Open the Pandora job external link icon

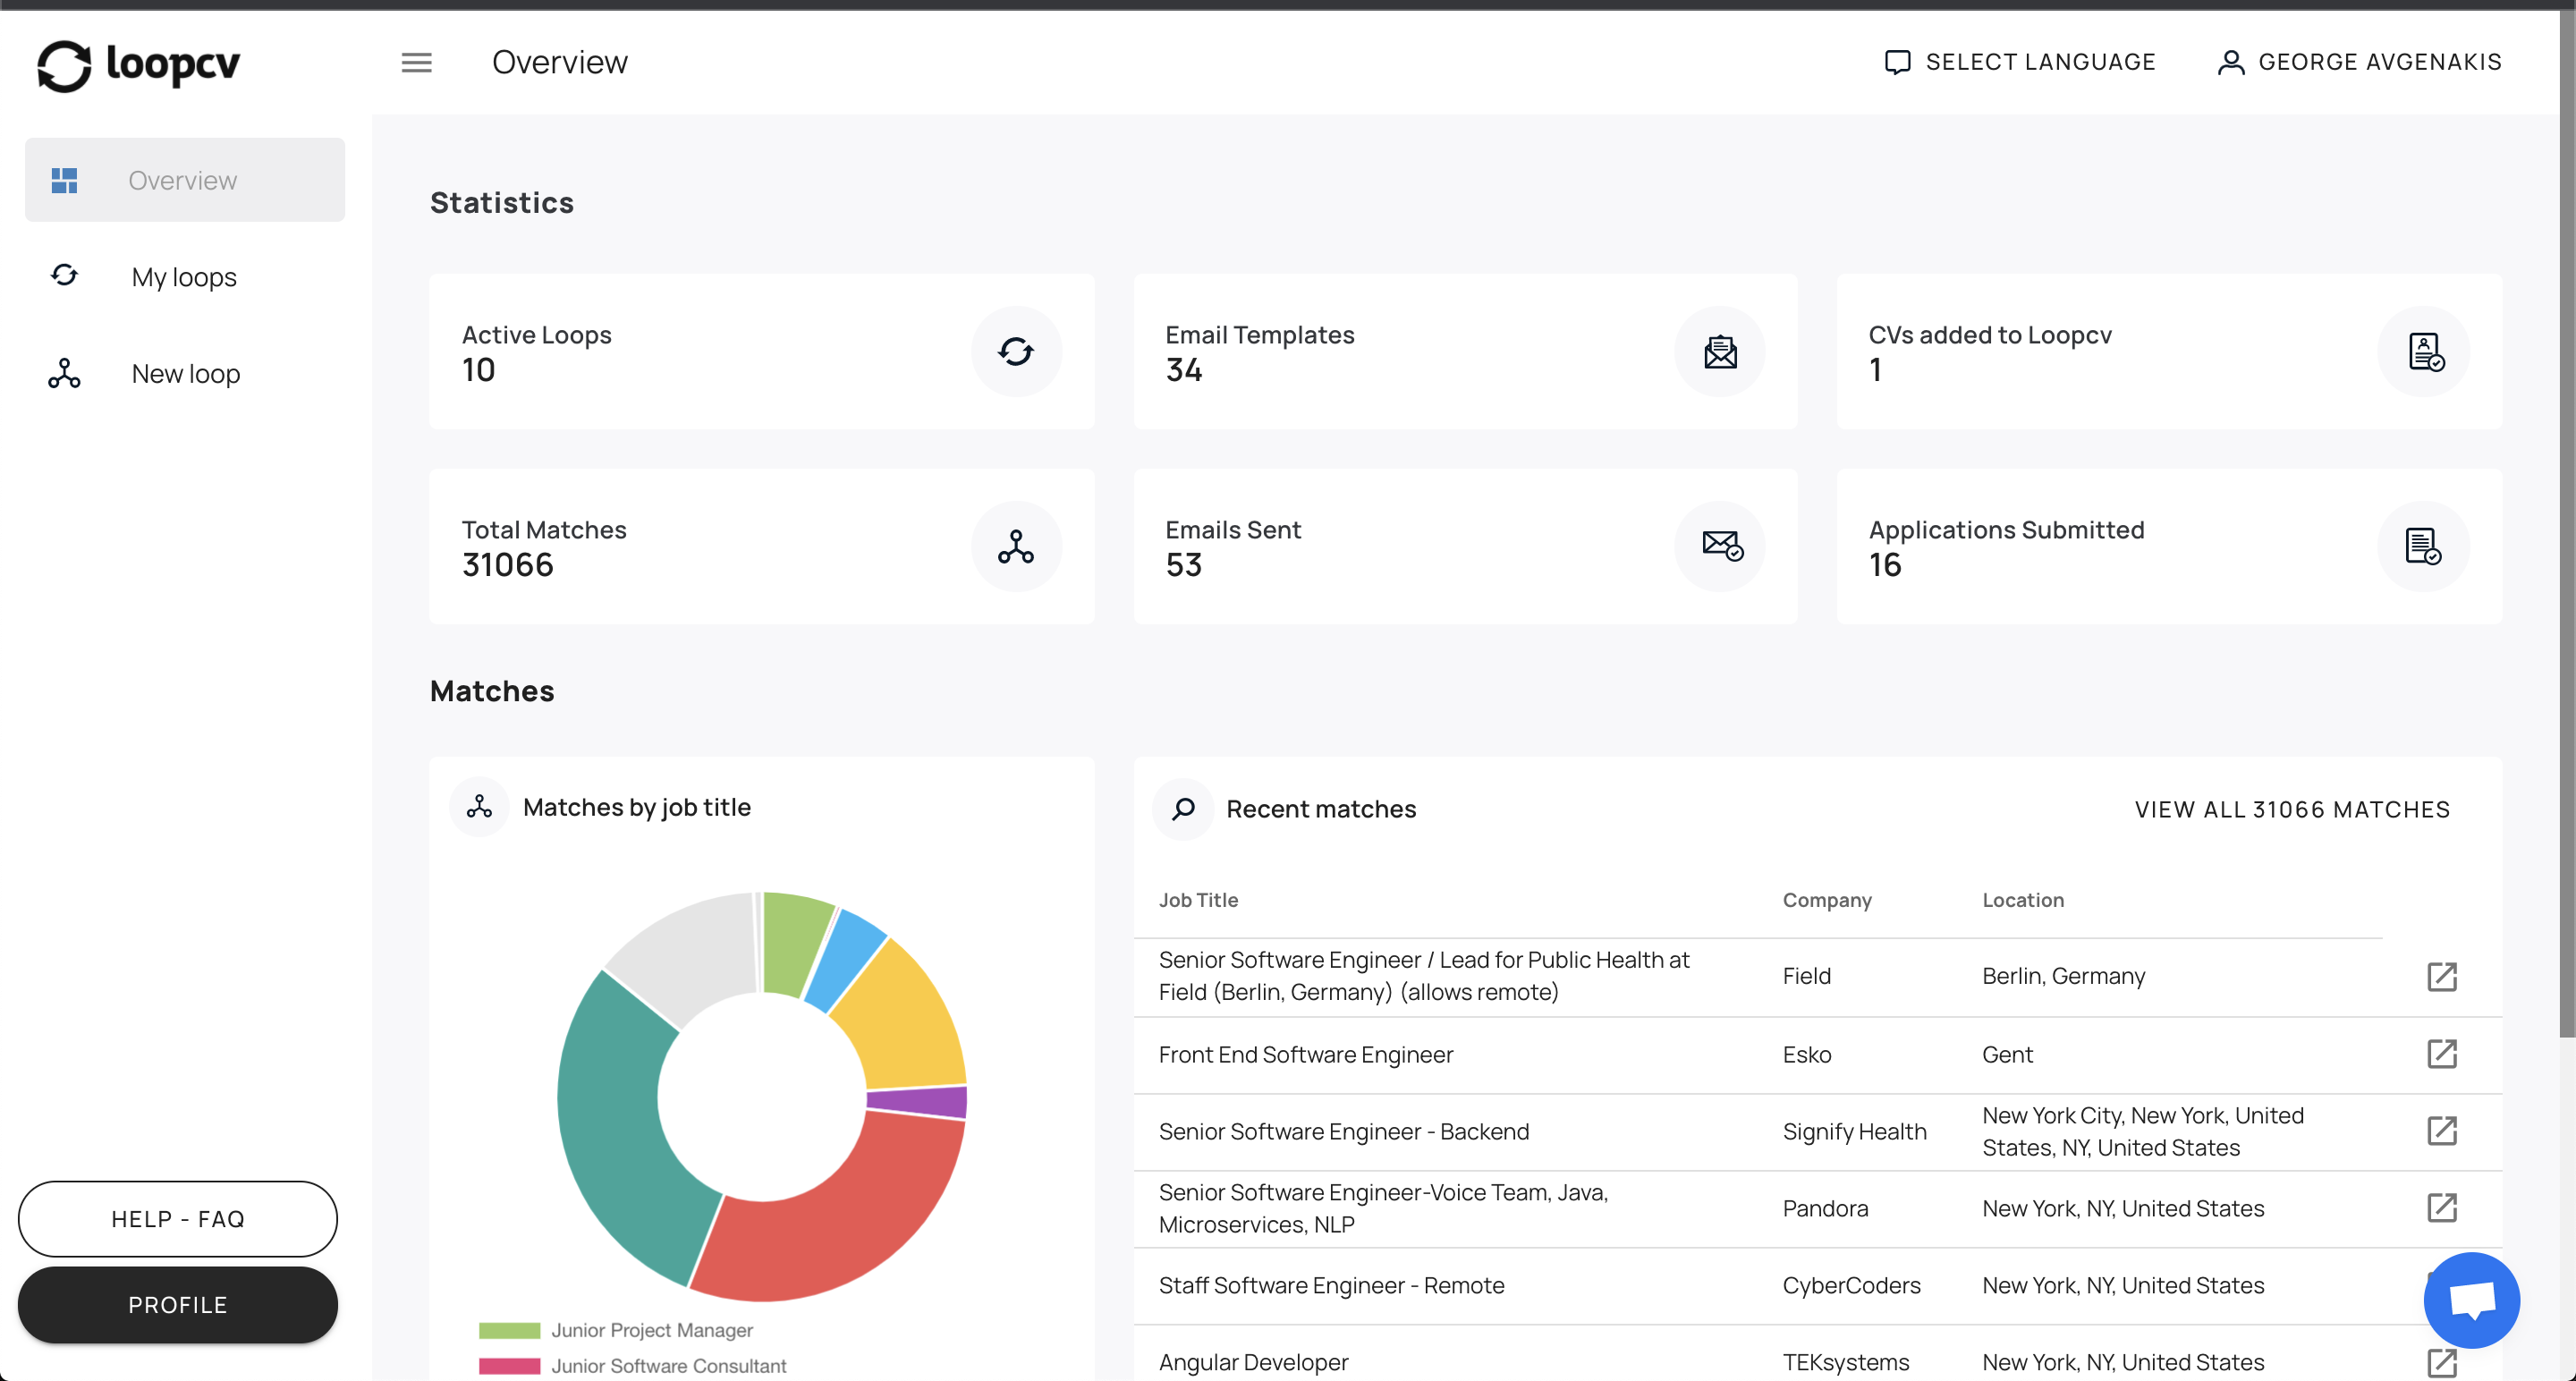[2441, 1208]
